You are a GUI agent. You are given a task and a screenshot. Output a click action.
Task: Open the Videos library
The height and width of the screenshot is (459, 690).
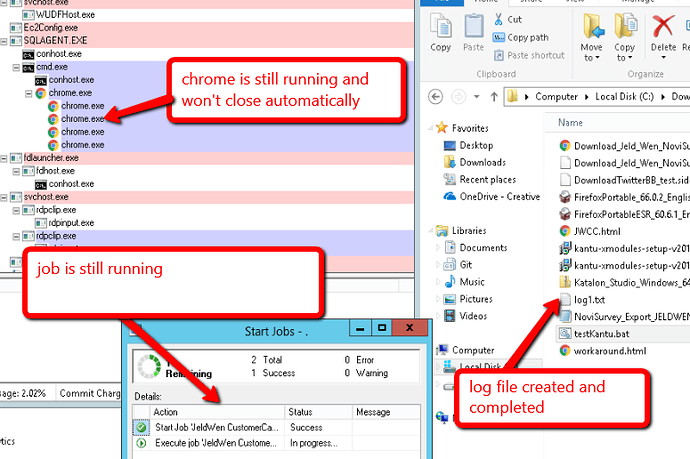point(473,316)
